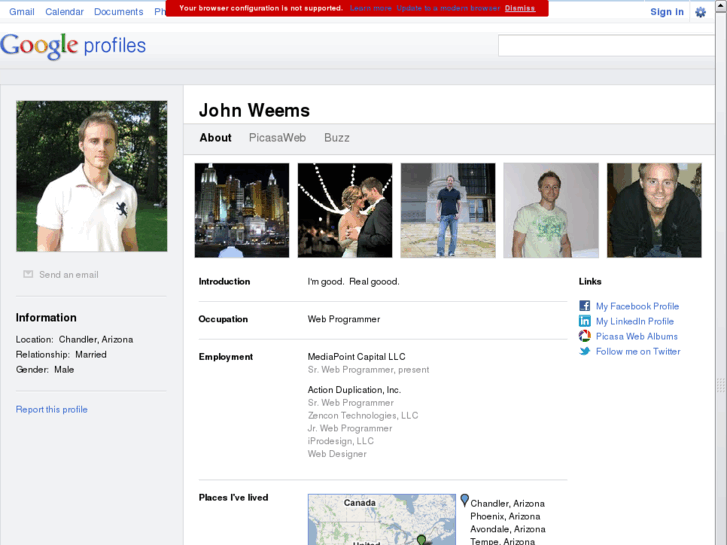Viewport: 727px width, 545px height.
Task: Click the Web Programmer occupation text
Action: [344, 319]
